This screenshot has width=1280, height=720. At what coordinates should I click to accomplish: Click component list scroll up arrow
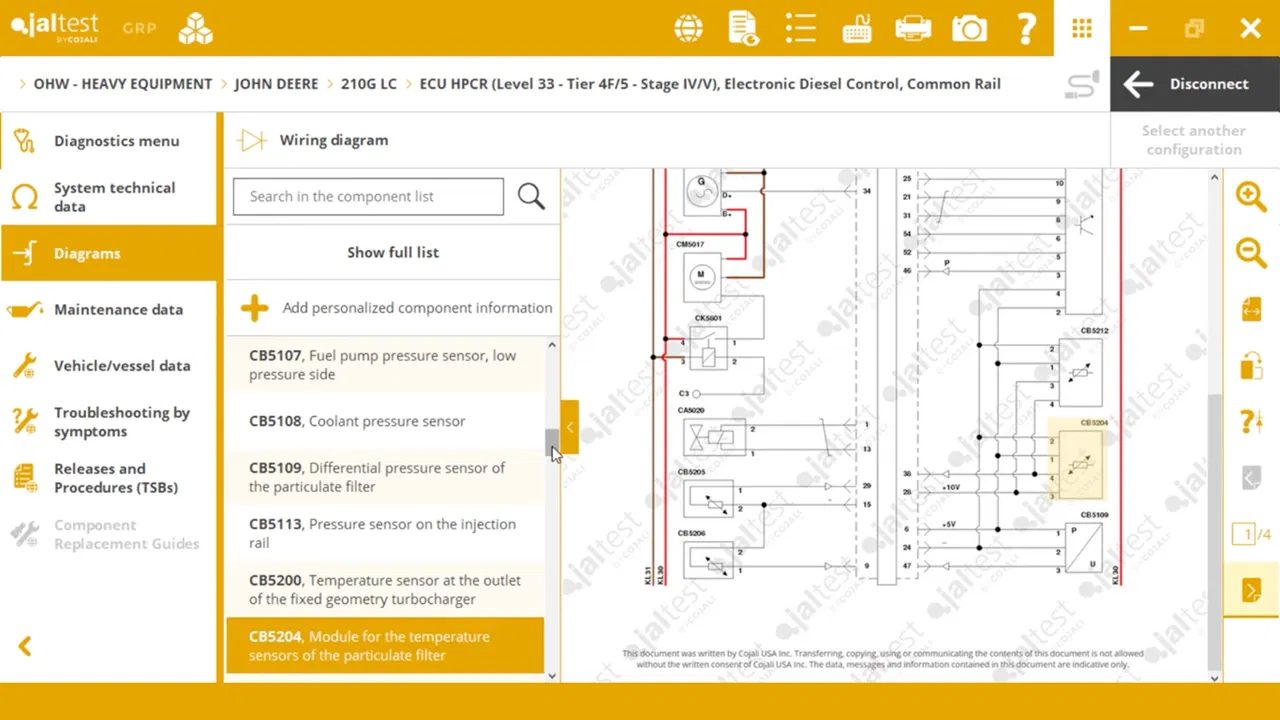552,346
